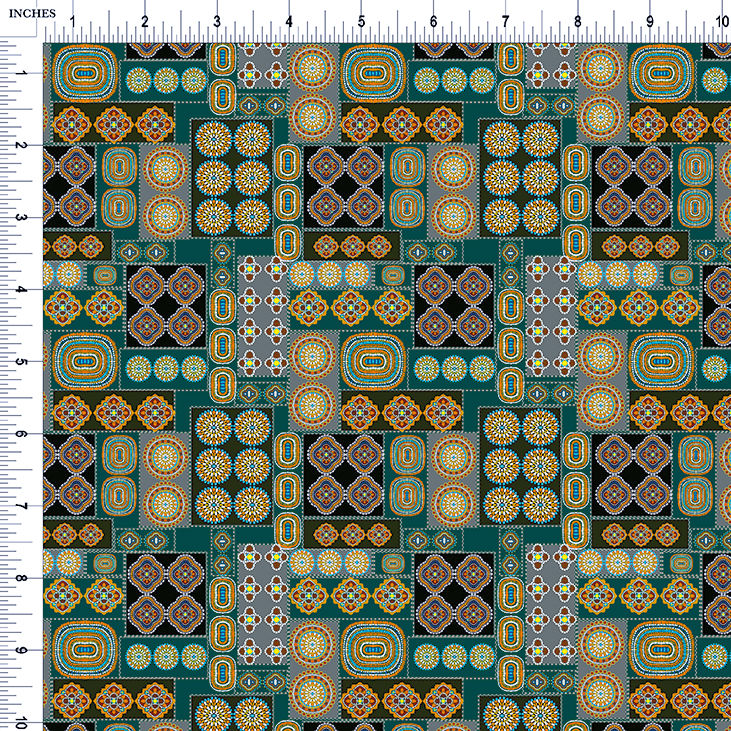Click the number 2 on the vertical ruler
Viewport: 731px width, 731px height.
(x=21, y=145)
